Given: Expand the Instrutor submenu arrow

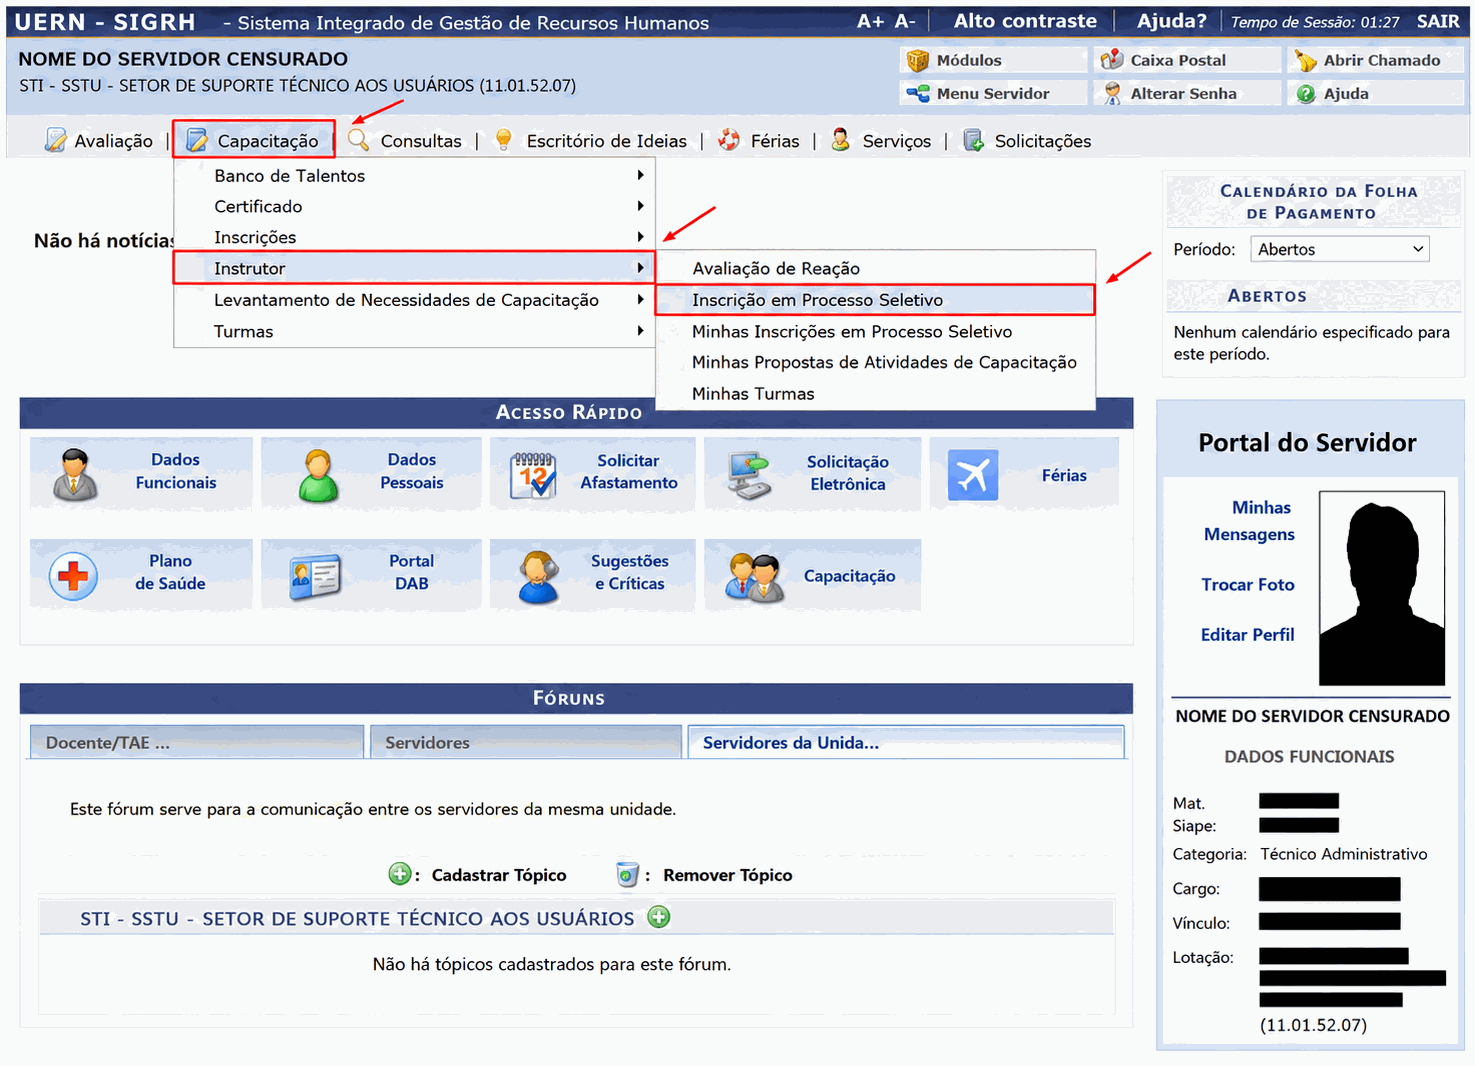Looking at the screenshot, I should coord(640,268).
